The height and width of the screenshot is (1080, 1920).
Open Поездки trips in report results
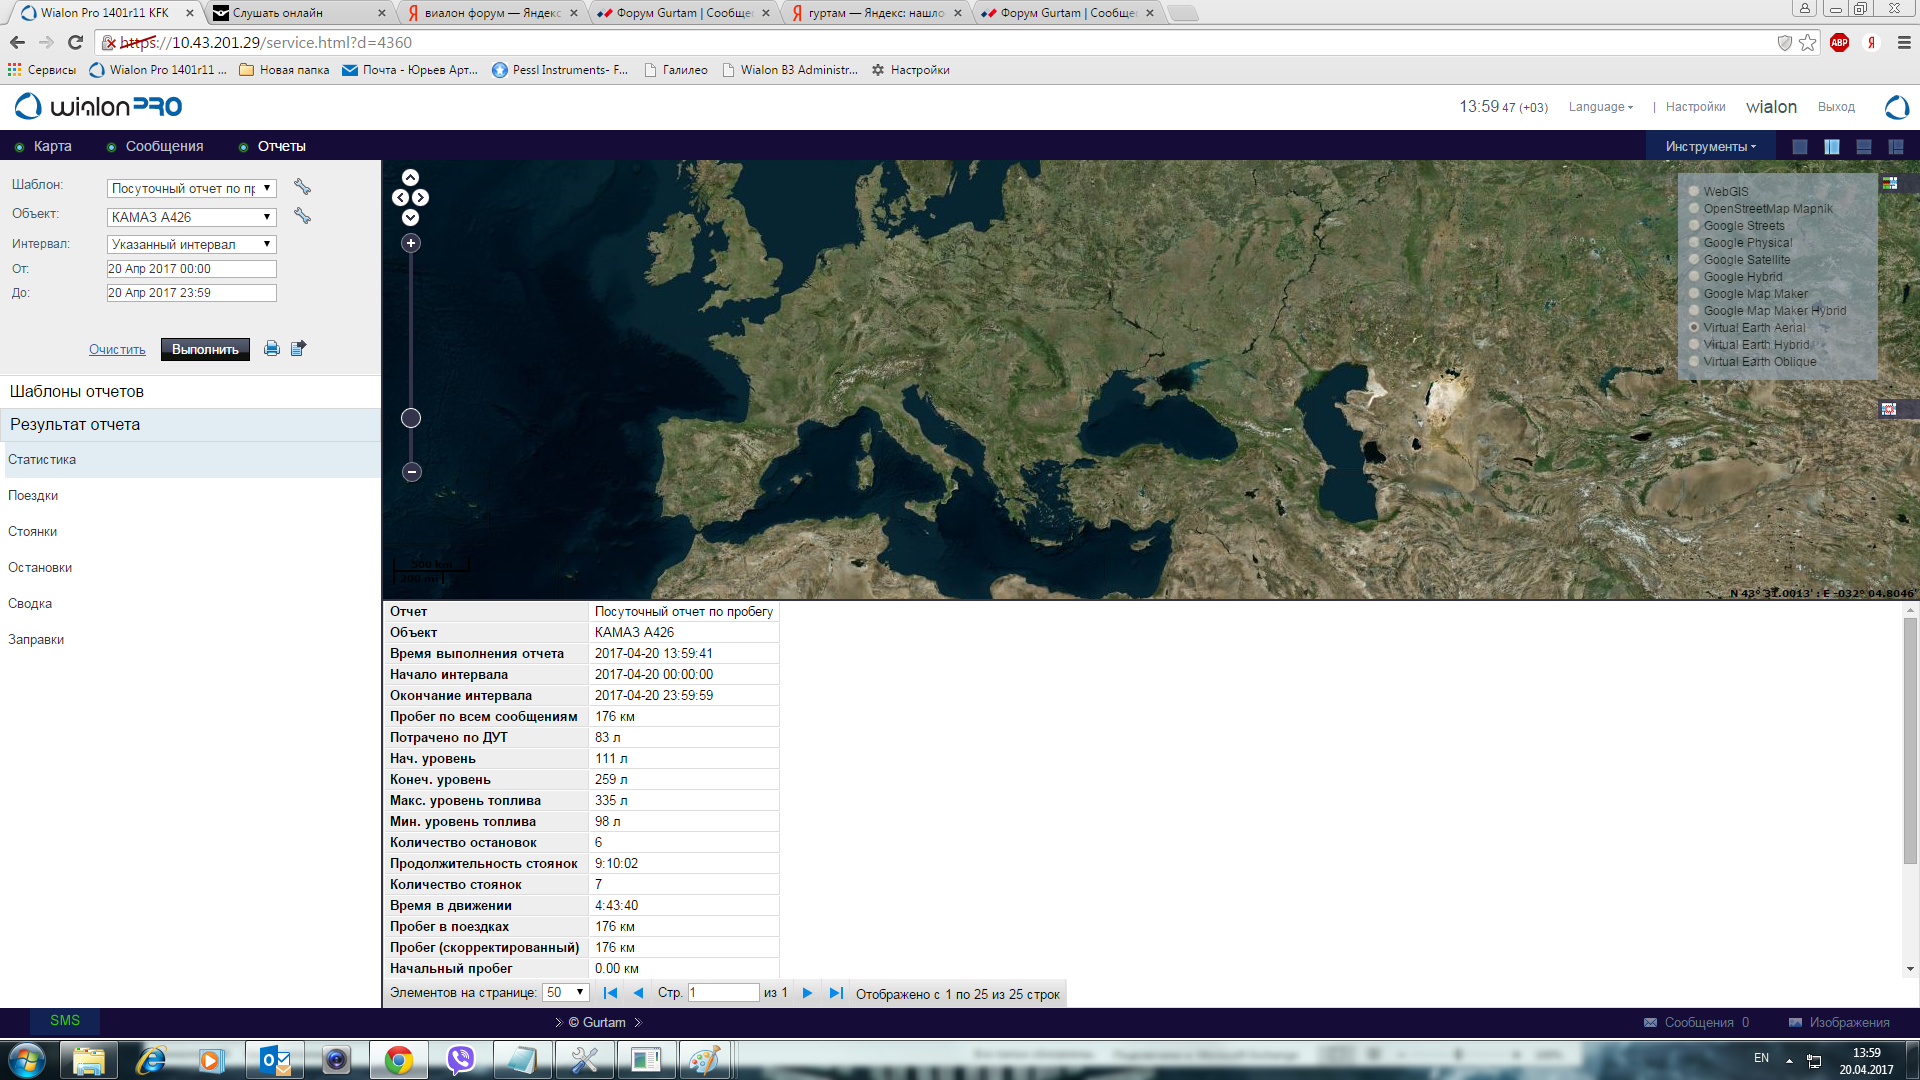33,496
